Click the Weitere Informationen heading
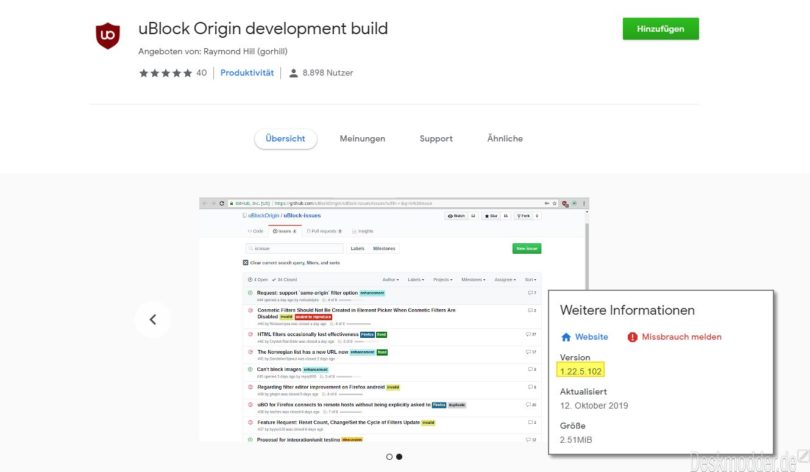This screenshot has width=810, height=472. 627,310
